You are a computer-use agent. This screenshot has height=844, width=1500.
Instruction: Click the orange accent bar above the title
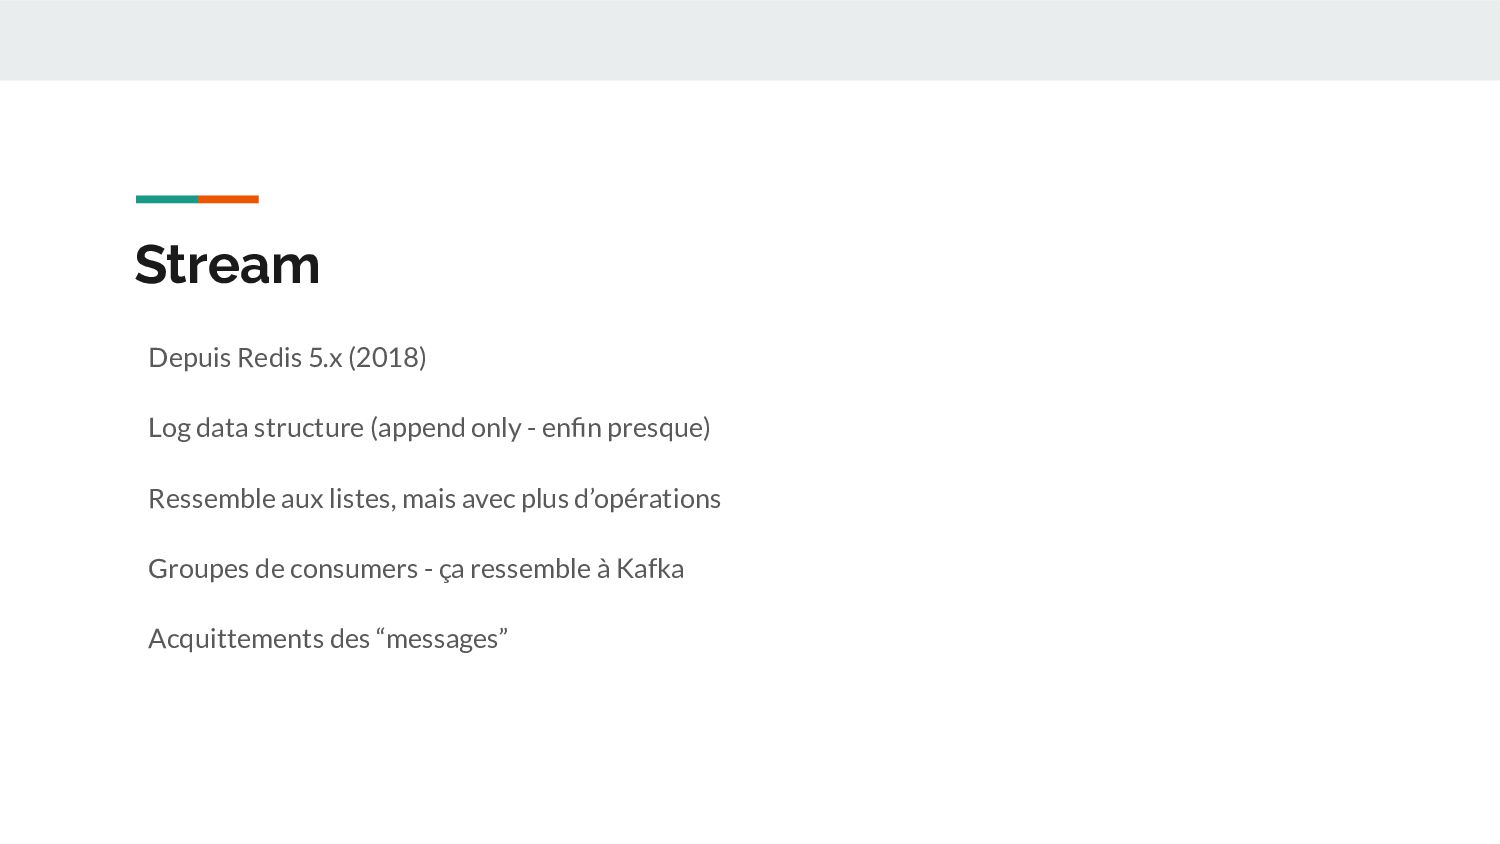click(228, 199)
